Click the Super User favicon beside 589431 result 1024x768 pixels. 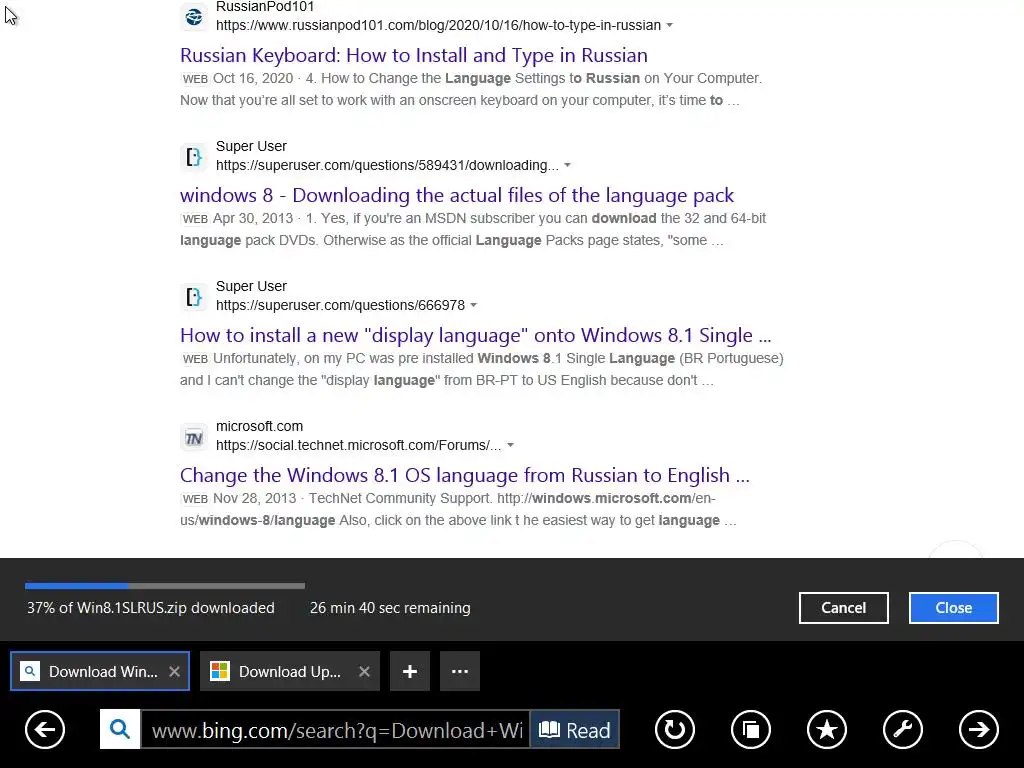194,157
